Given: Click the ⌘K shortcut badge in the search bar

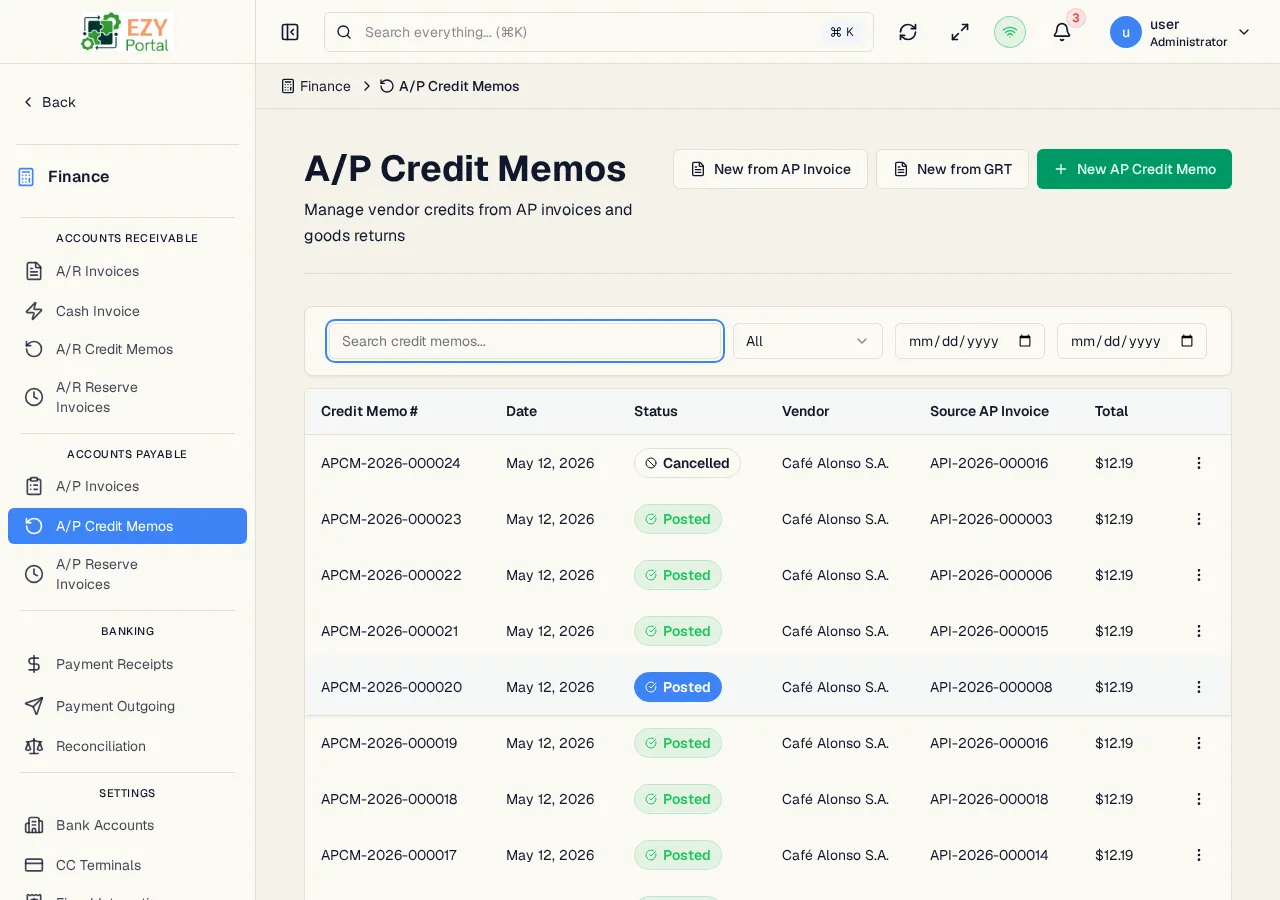Looking at the screenshot, I should 842,32.
